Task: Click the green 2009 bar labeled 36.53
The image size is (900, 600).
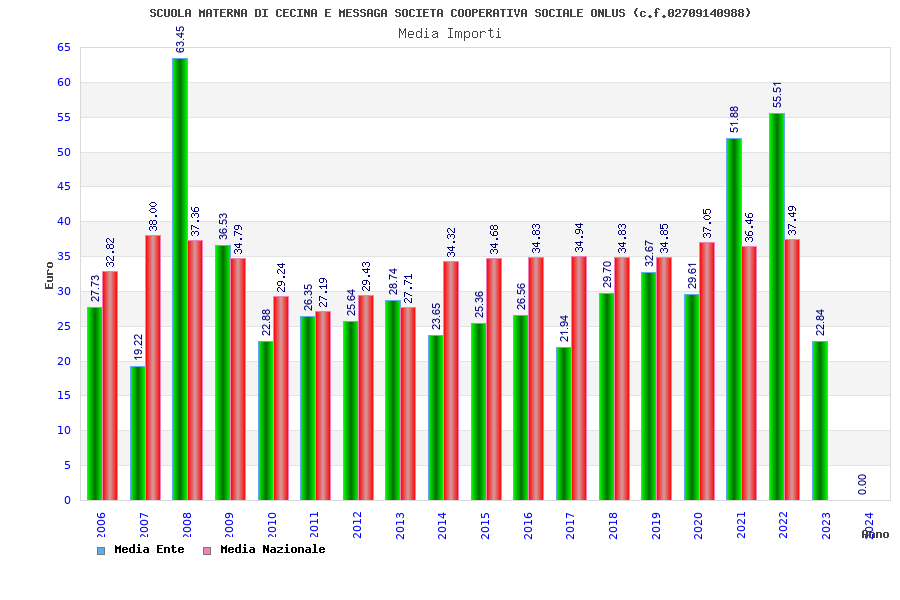Action: (x=223, y=373)
